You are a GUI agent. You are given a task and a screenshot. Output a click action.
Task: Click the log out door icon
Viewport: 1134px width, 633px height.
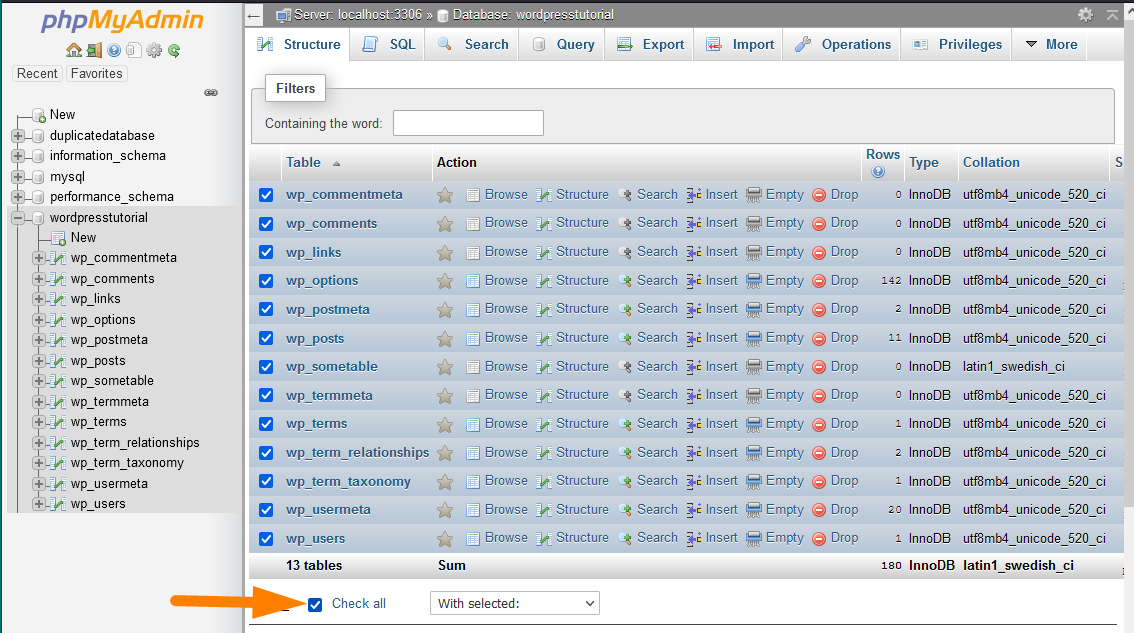94,50
